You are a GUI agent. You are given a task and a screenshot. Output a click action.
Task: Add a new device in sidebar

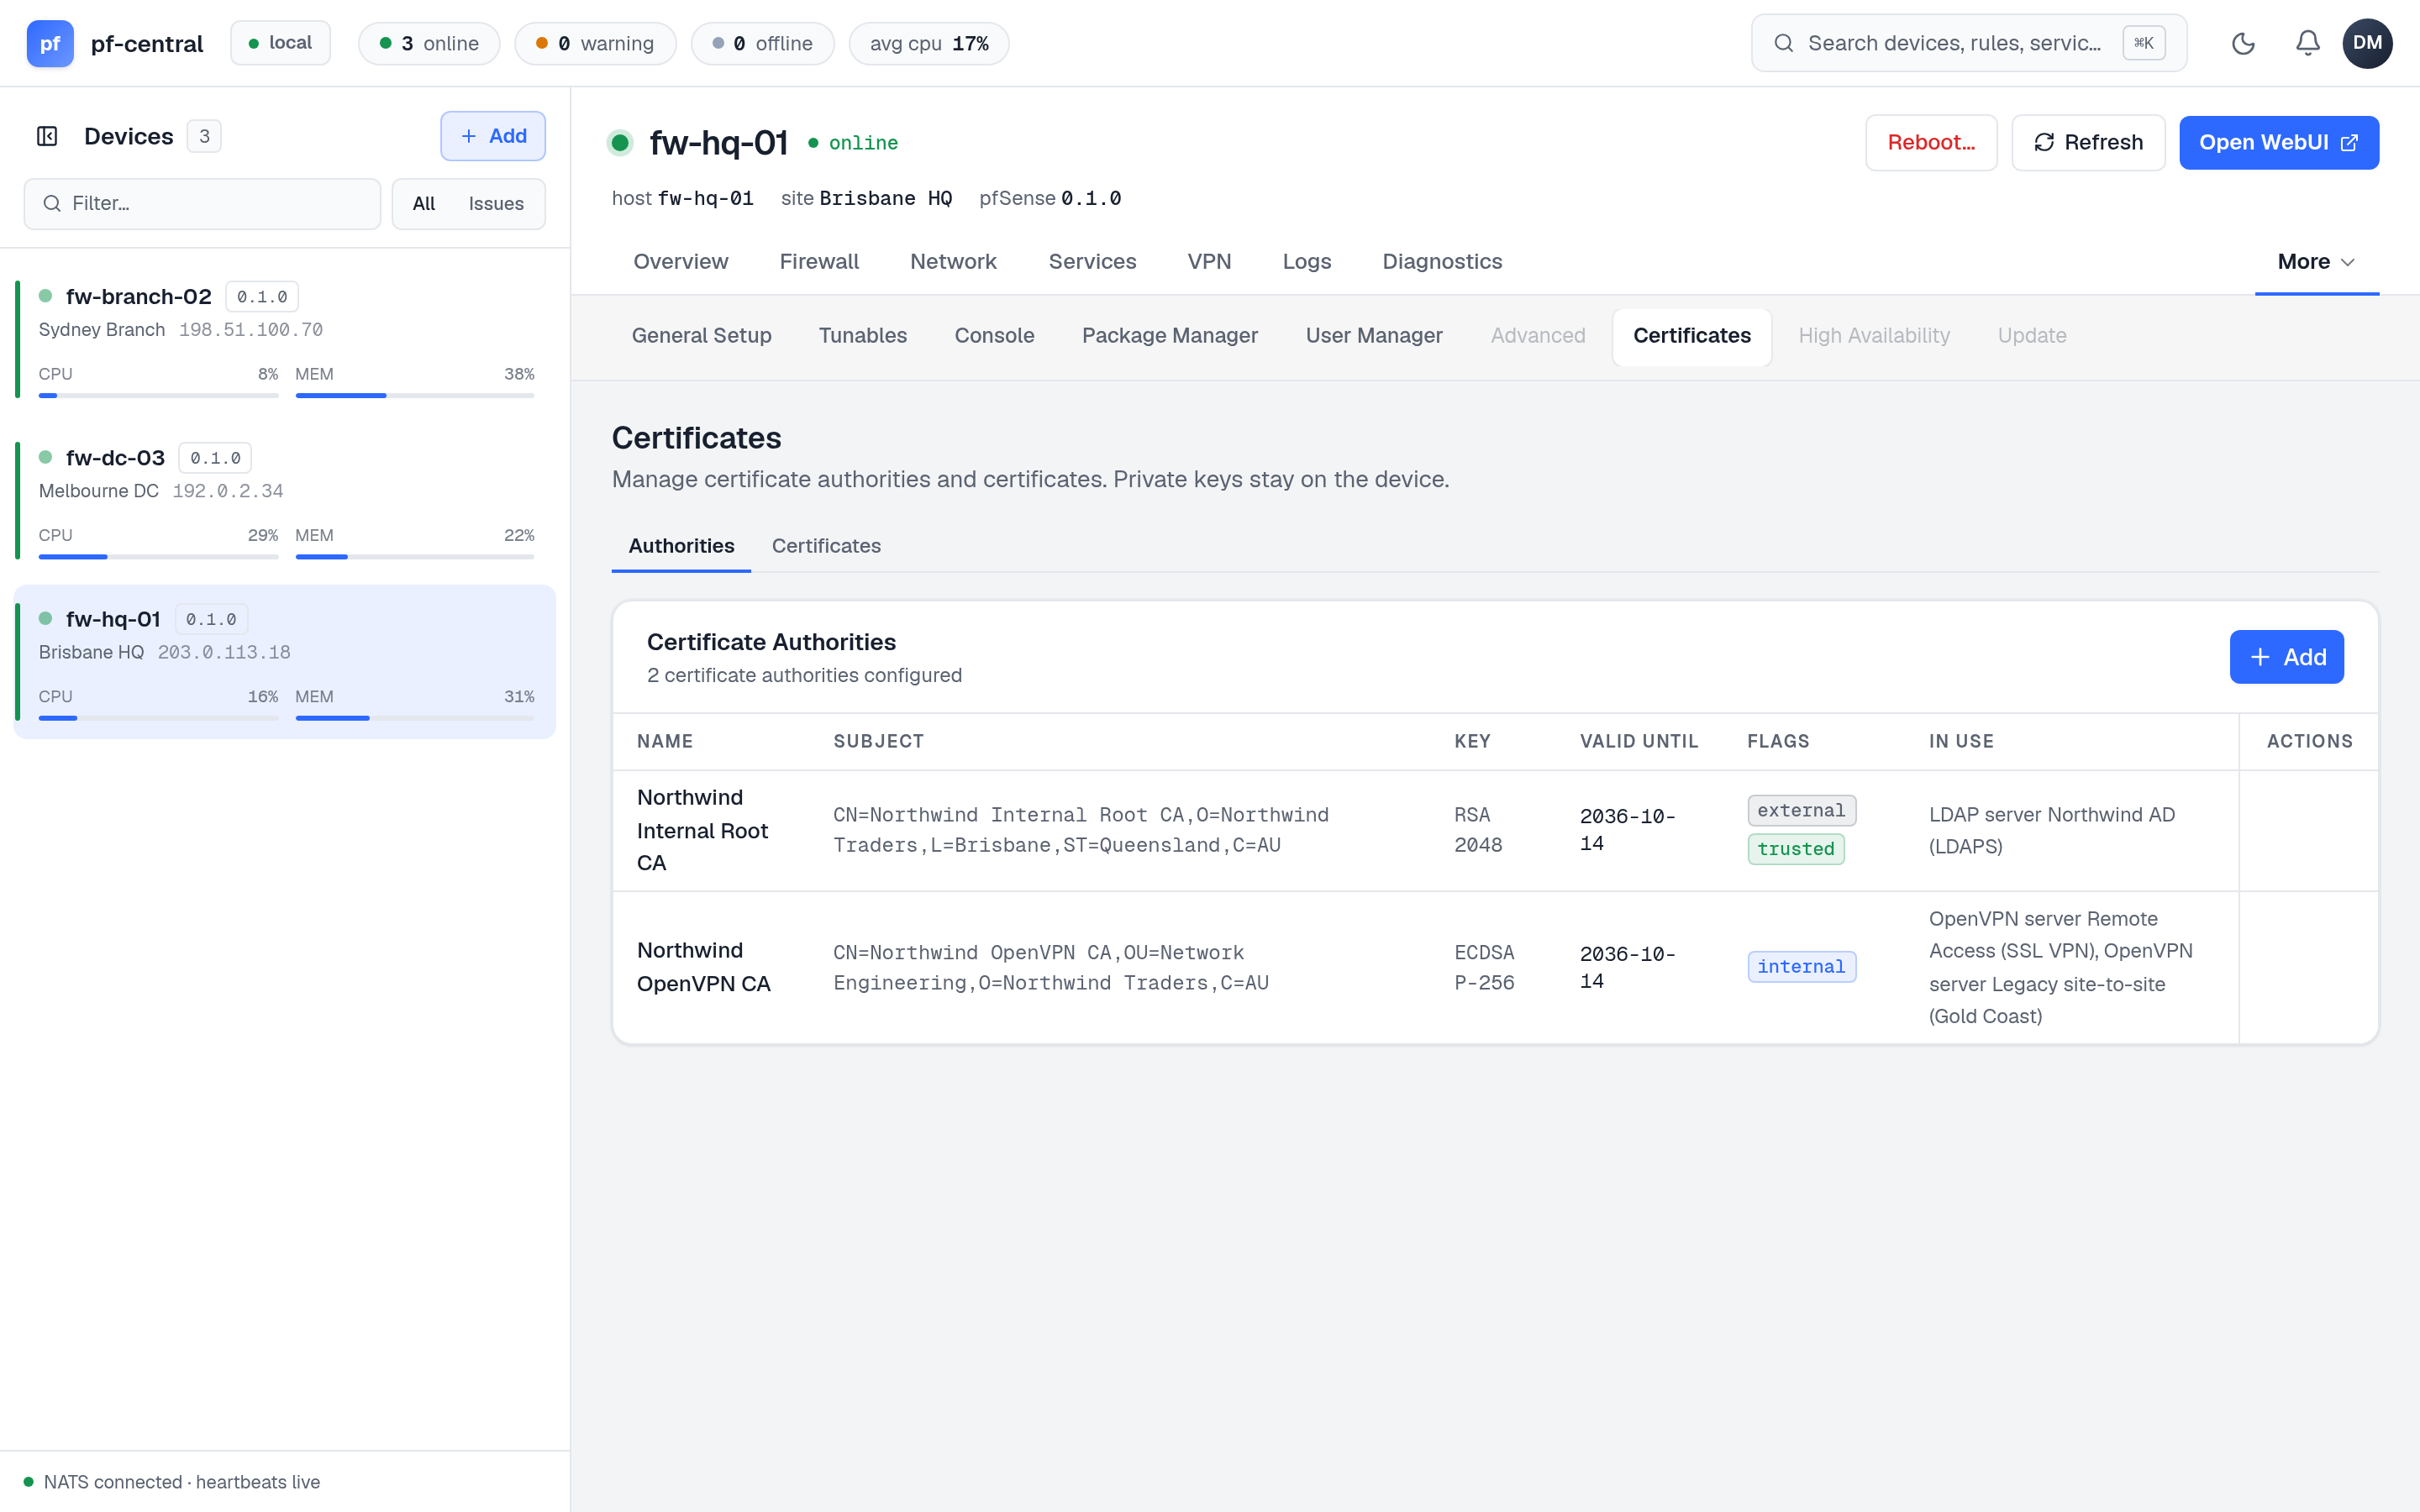pos(493,136)
